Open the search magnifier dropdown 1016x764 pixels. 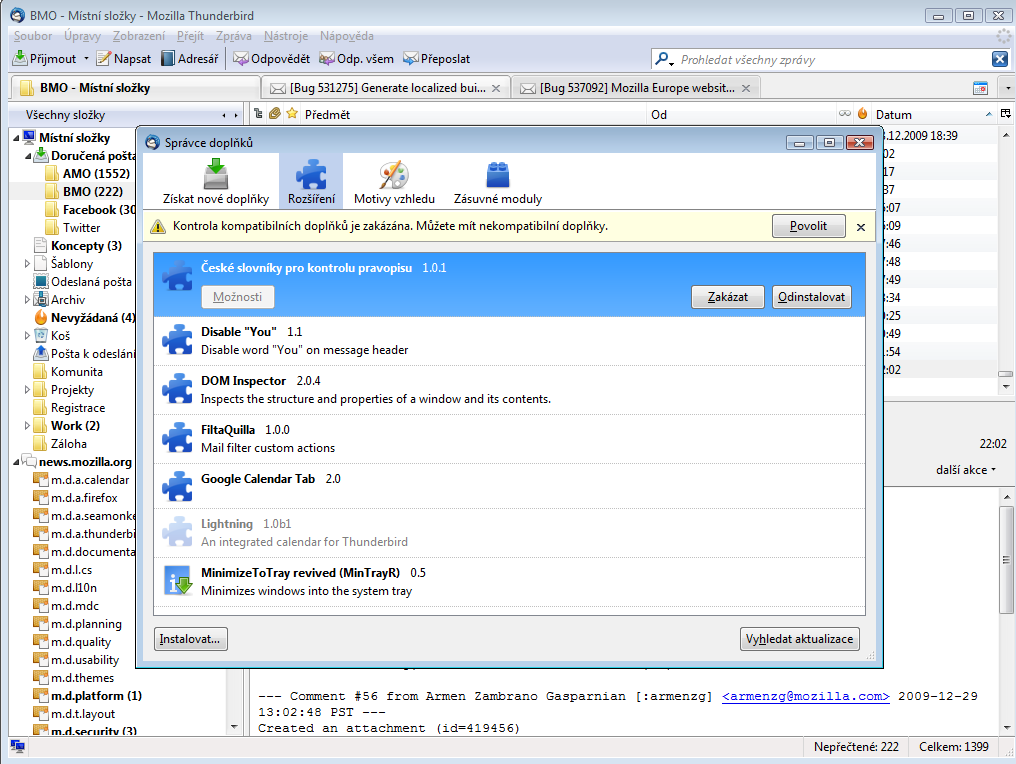pos(664,60)
